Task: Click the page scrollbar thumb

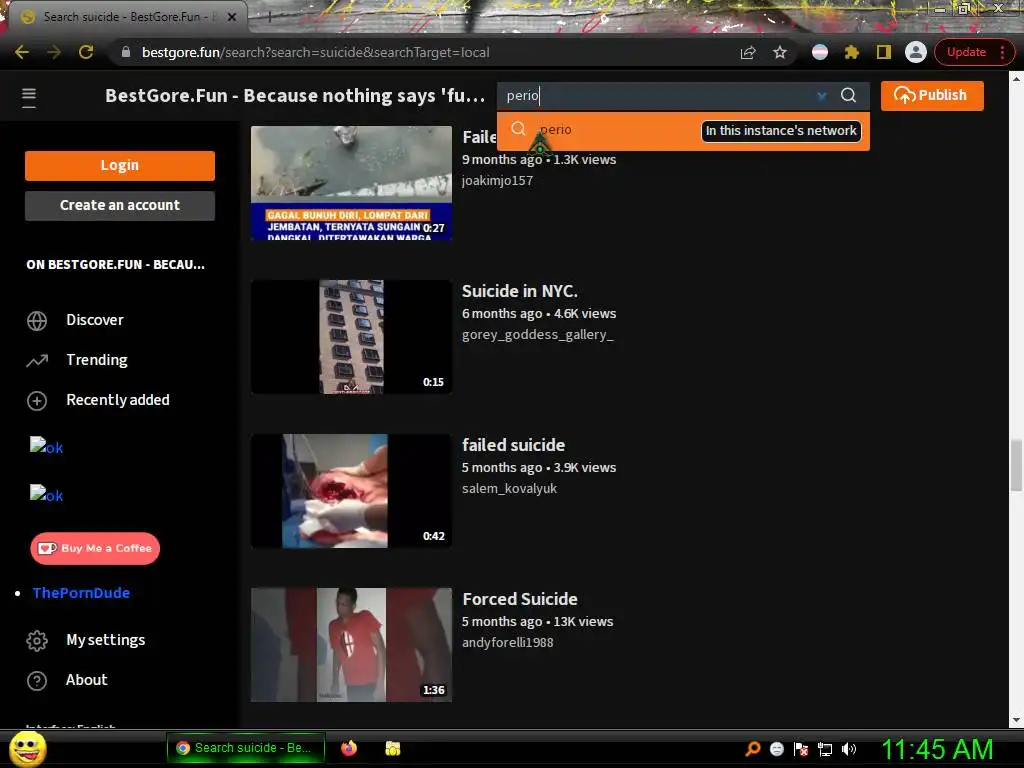Action: (x=1016, y=466)
